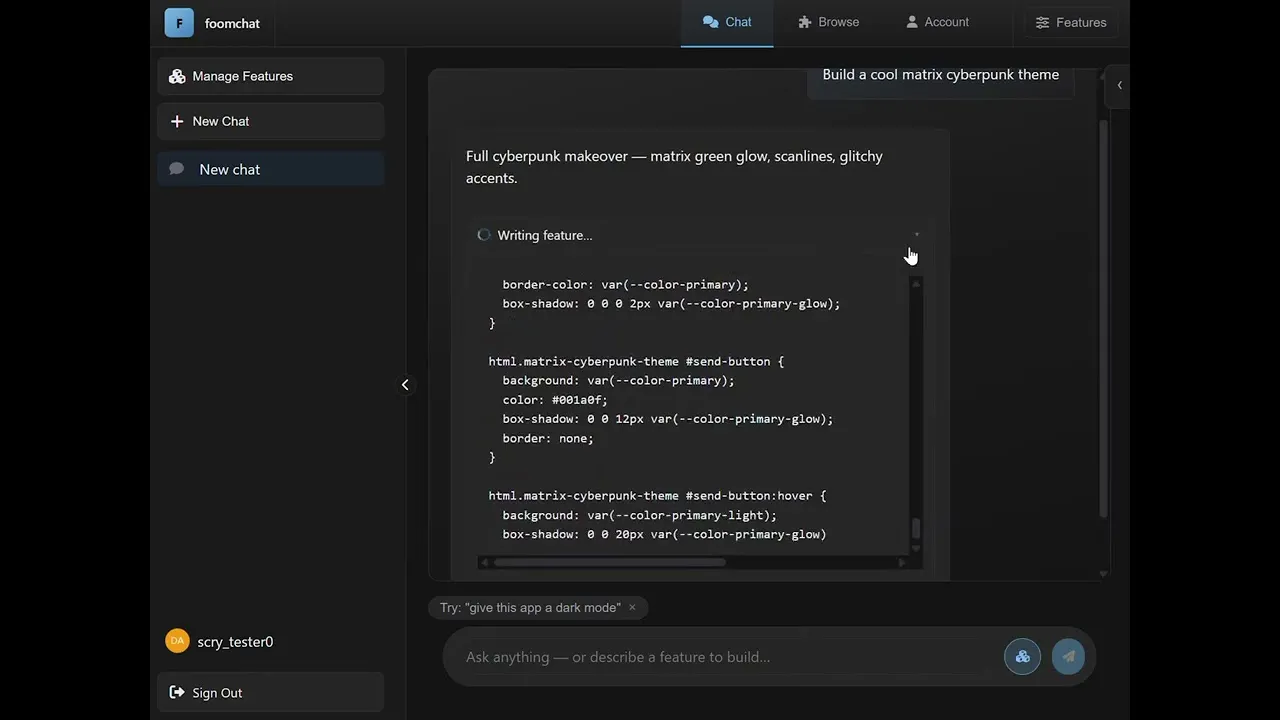The height and width of the screenshot is (720, 1280).
Task: Click scroll-down arrow of code block
Action: click(915, 547)
